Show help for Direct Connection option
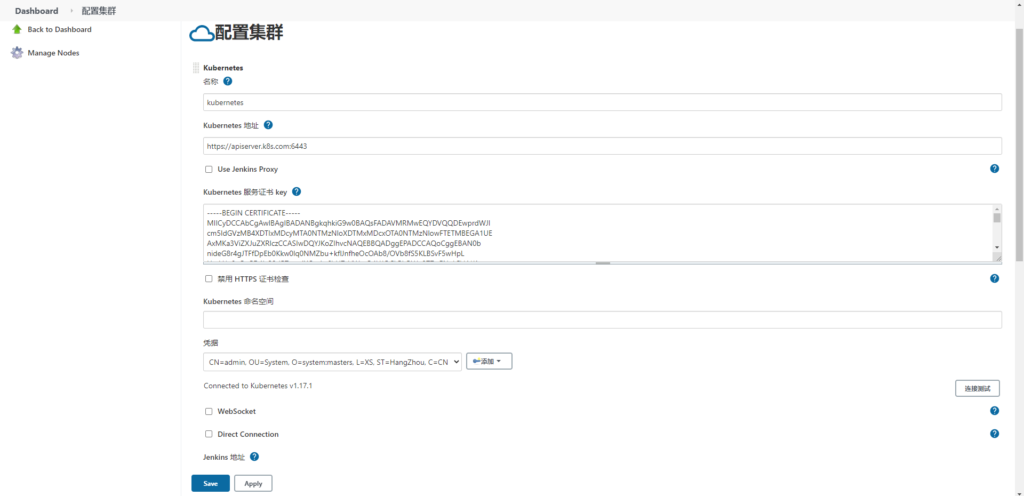Image resolution: width=1024 pixels, height=496 pixels. (x=994, y=434)
